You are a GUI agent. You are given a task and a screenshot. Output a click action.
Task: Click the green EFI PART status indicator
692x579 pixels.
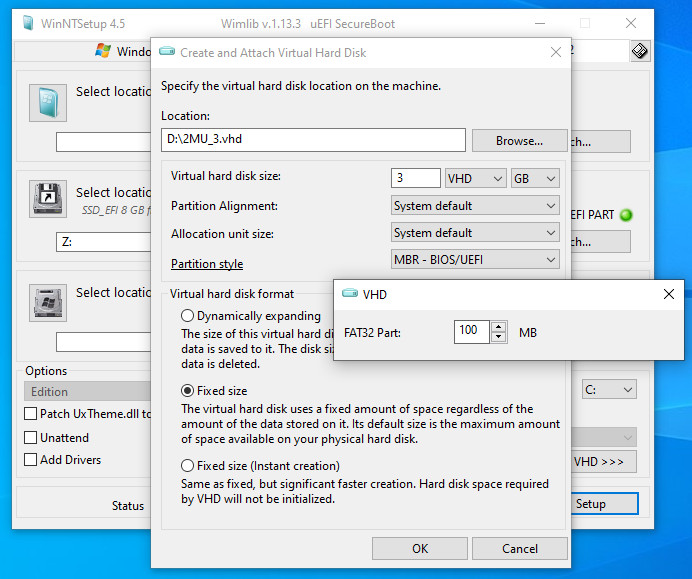point(626,215)
